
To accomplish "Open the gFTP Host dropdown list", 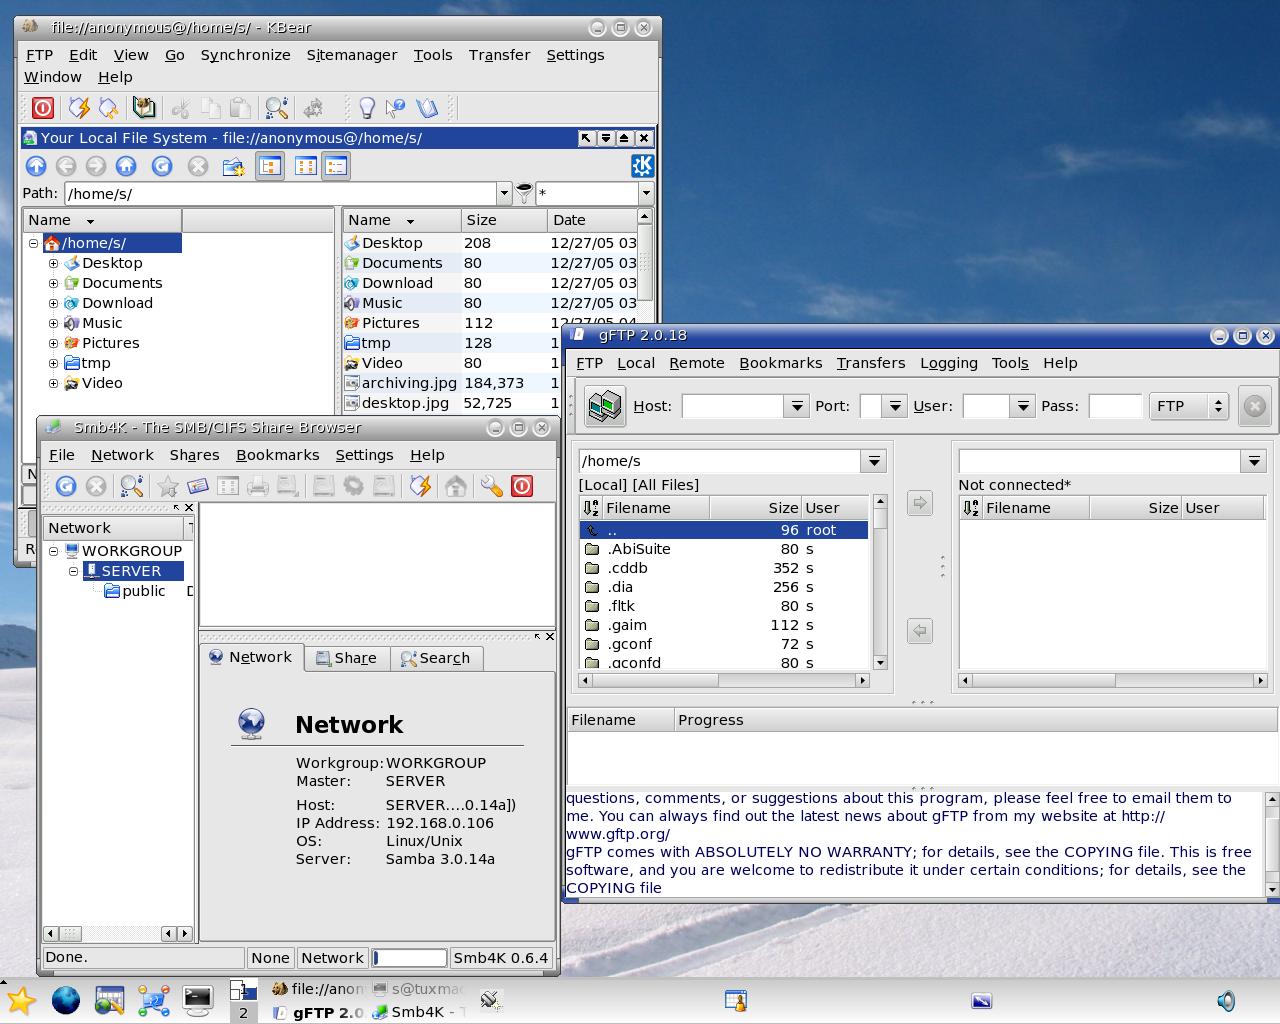I will pos(796,406).
